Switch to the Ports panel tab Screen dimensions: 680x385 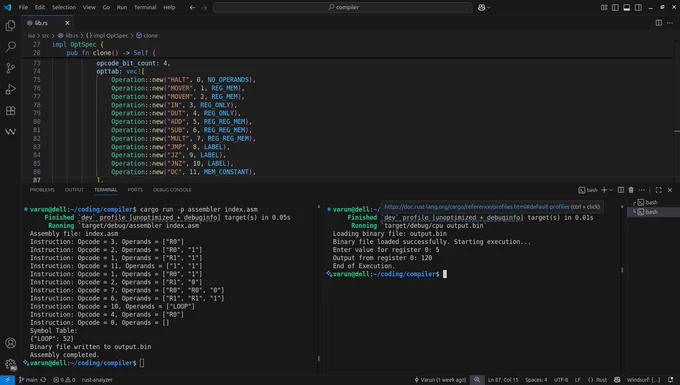(135, 190)
